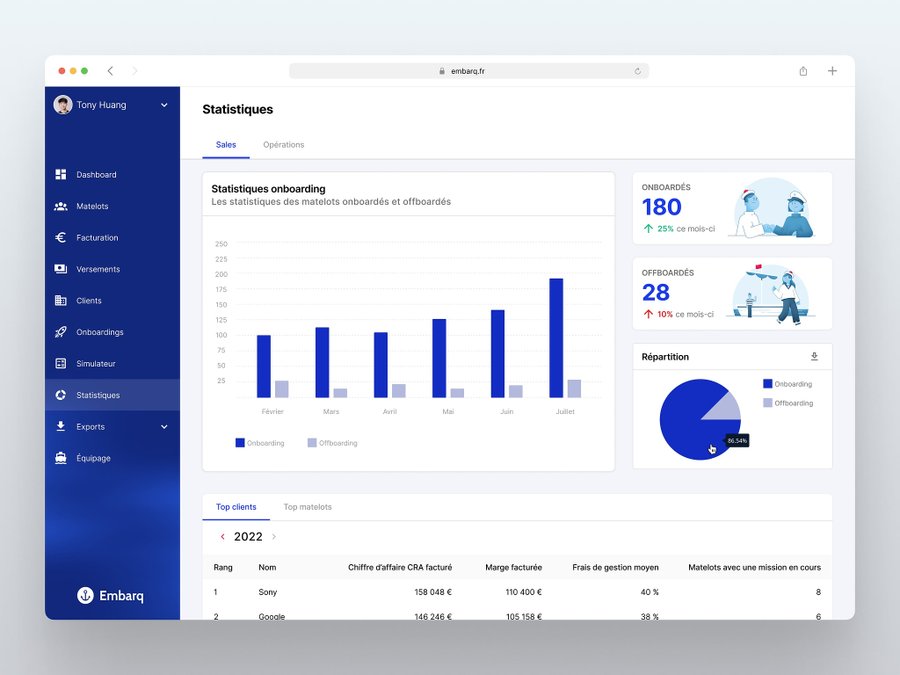Select the Sales tab
Viewport: 900px width, 675px height.
click(226, 145)
